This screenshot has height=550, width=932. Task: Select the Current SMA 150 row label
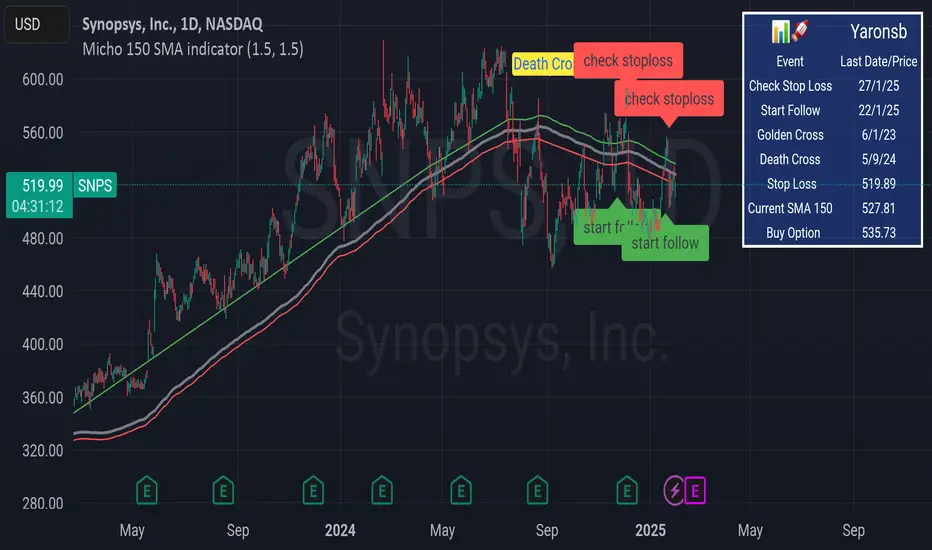pos(790,208)
